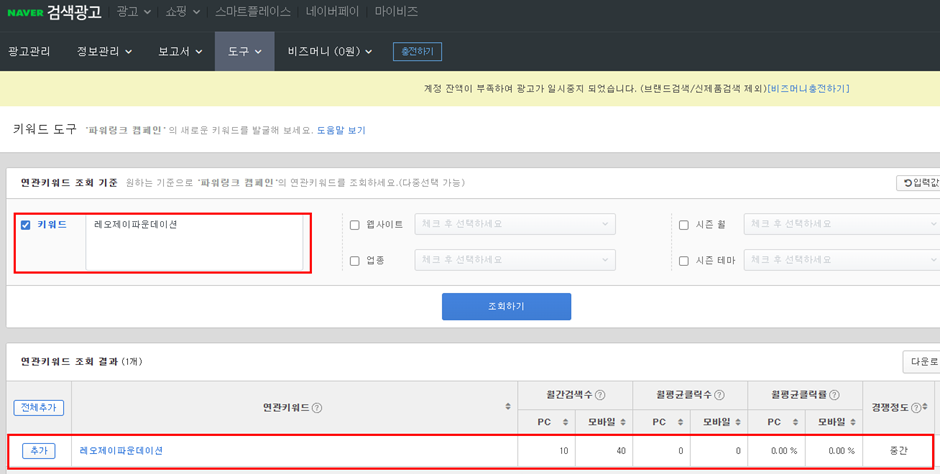
Task: Click the keyword input text area
Action: (x=194, y=243)
